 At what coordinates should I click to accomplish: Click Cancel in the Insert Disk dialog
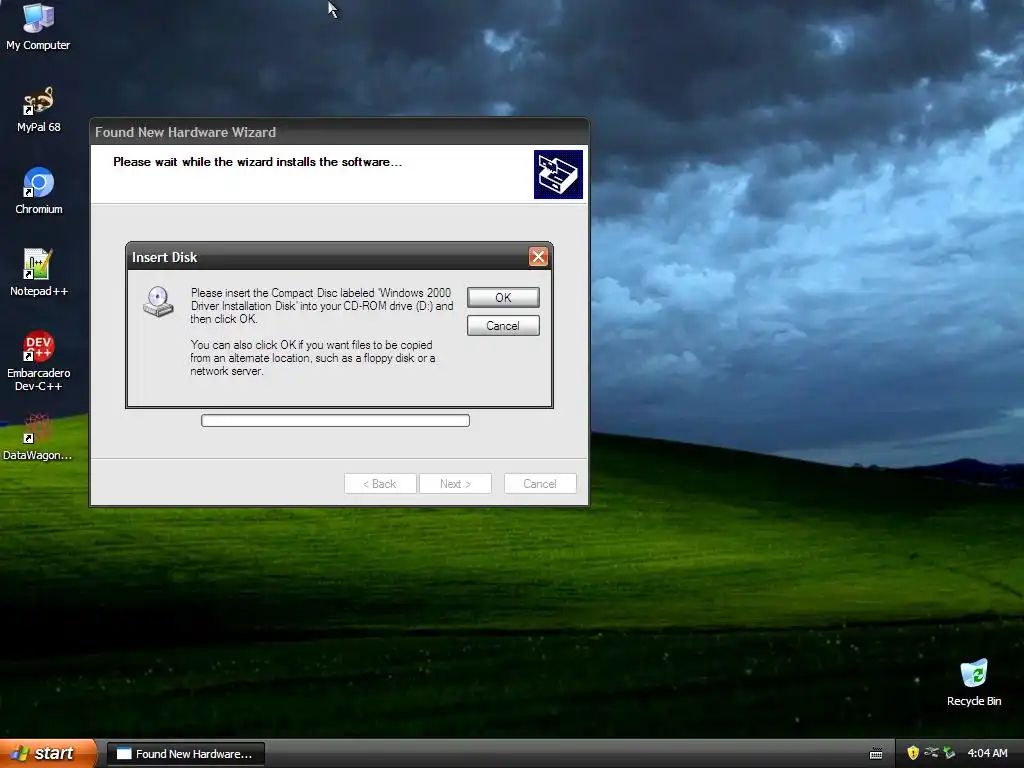(x=503, y=325)
